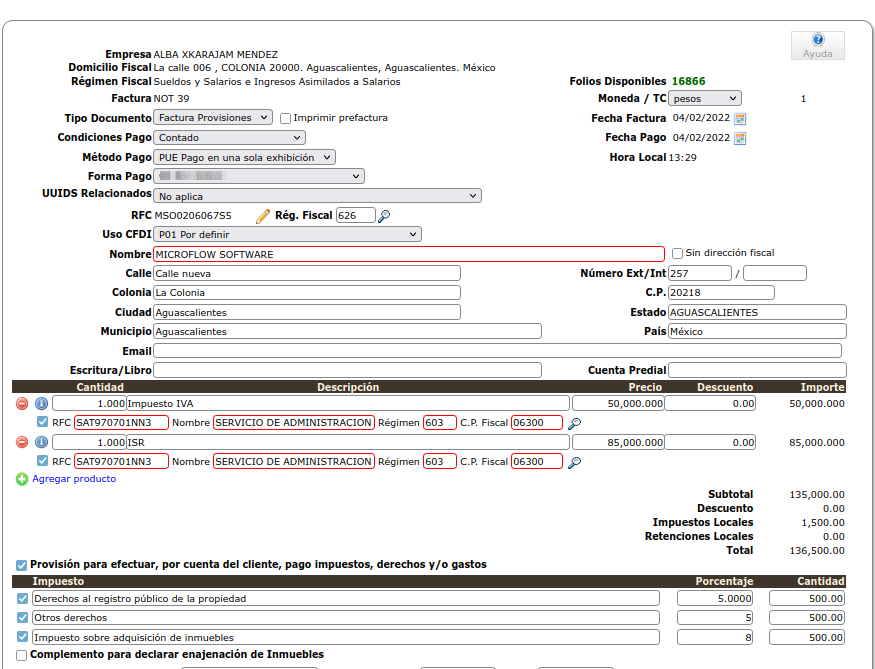Click price field showing 50,000.000

[618, 403]
